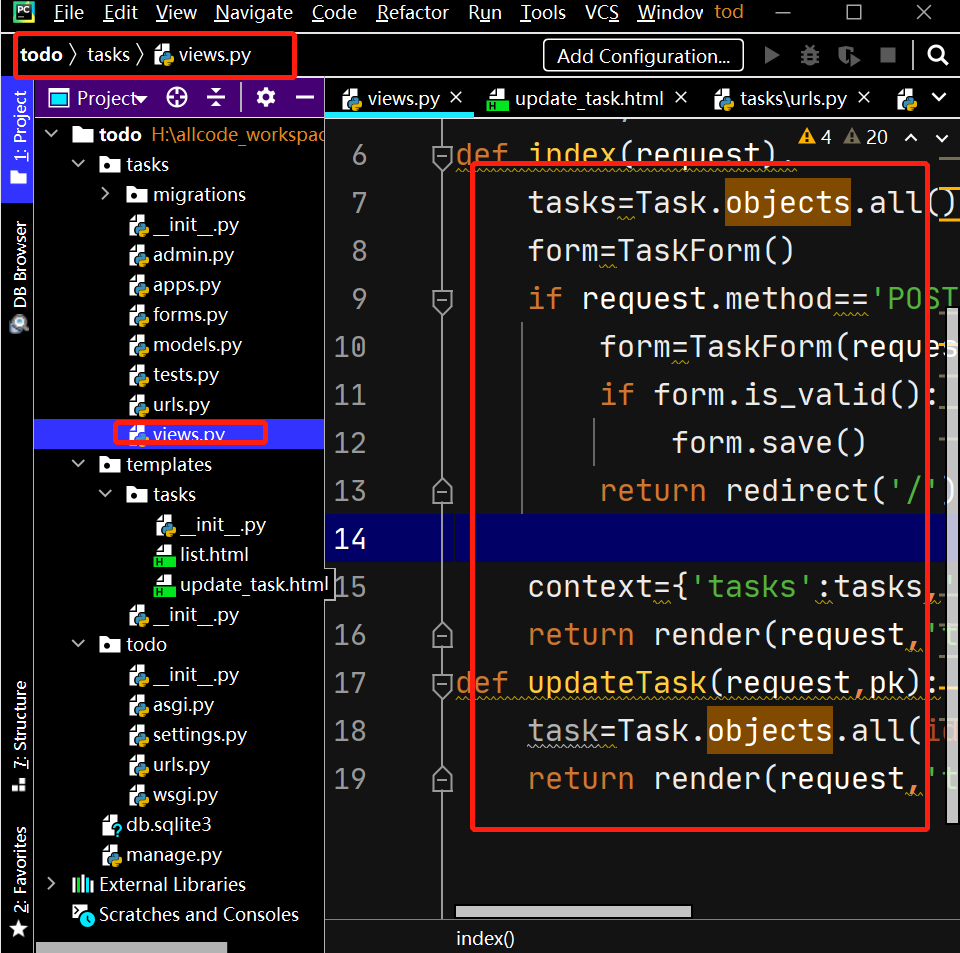Open the Edit menu

click(120, 12)
